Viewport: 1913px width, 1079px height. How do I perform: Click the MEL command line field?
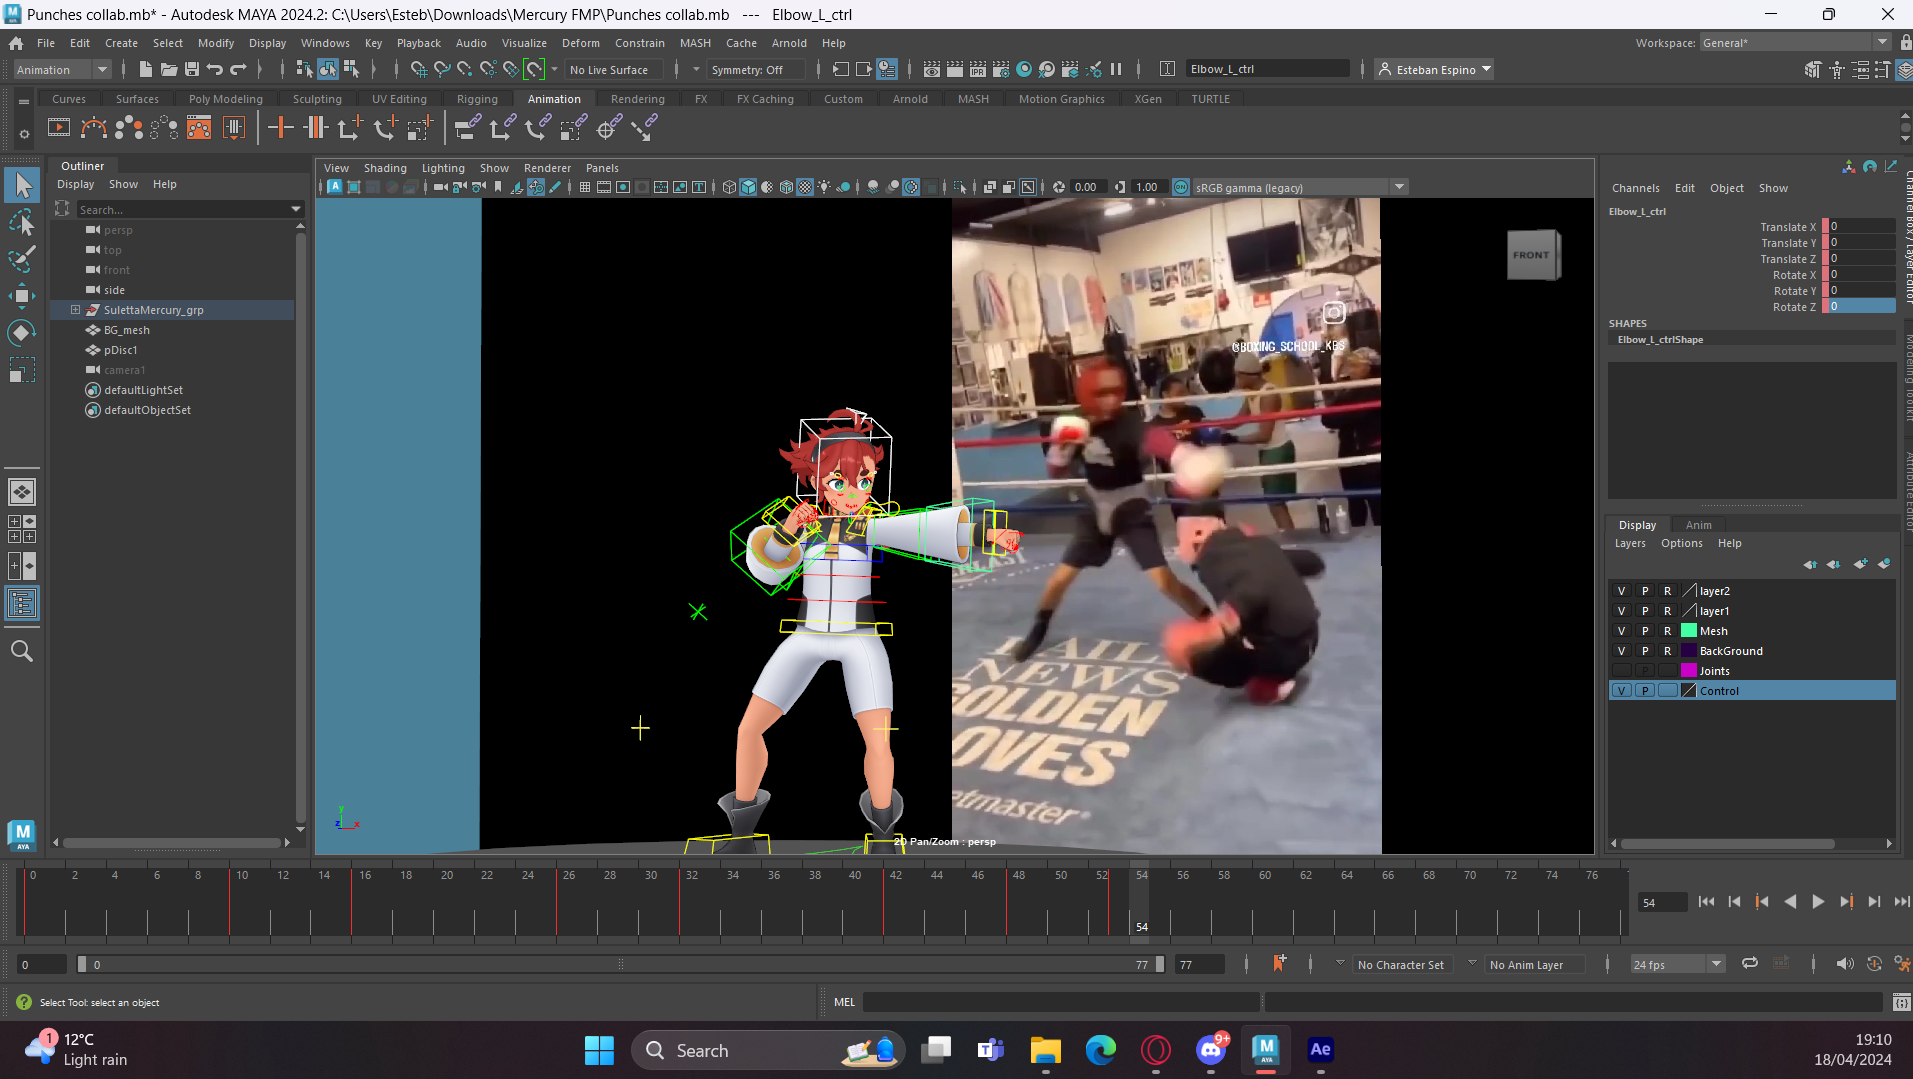pos(1061,1002)
